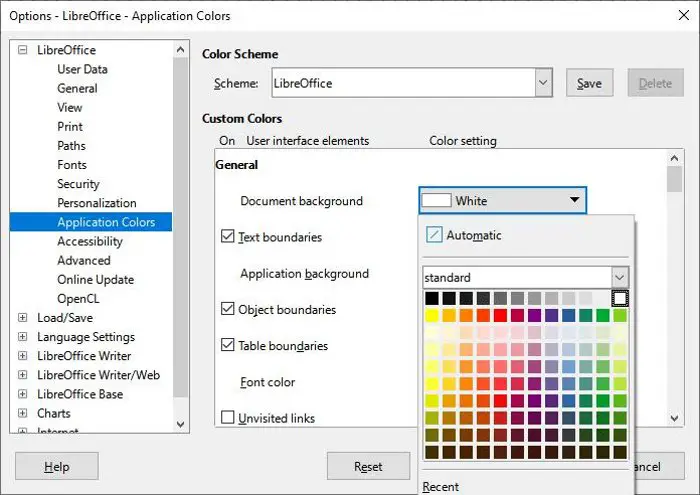Pick the selected white swatch
The width and height of the screenshot is (700, 495).
pos(620,298)
